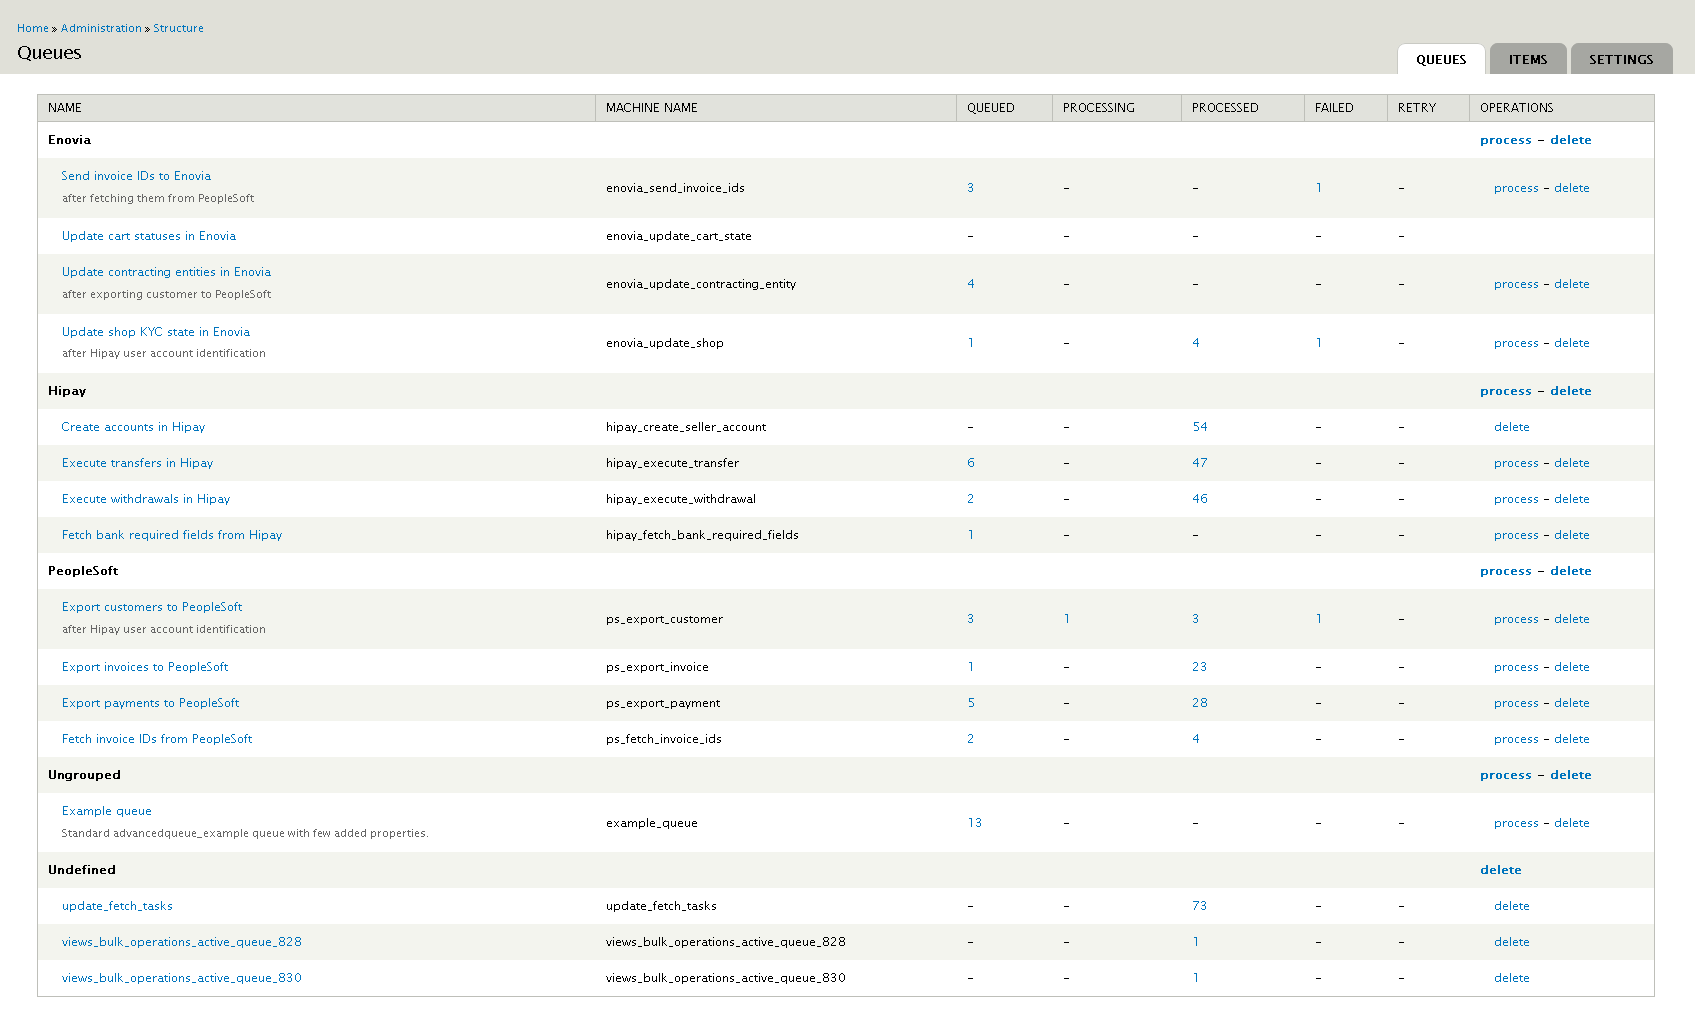Process ps_export_customer queue
Image resolution: width=1695 pixels, height=1019 pixels.
[1516, 619]
